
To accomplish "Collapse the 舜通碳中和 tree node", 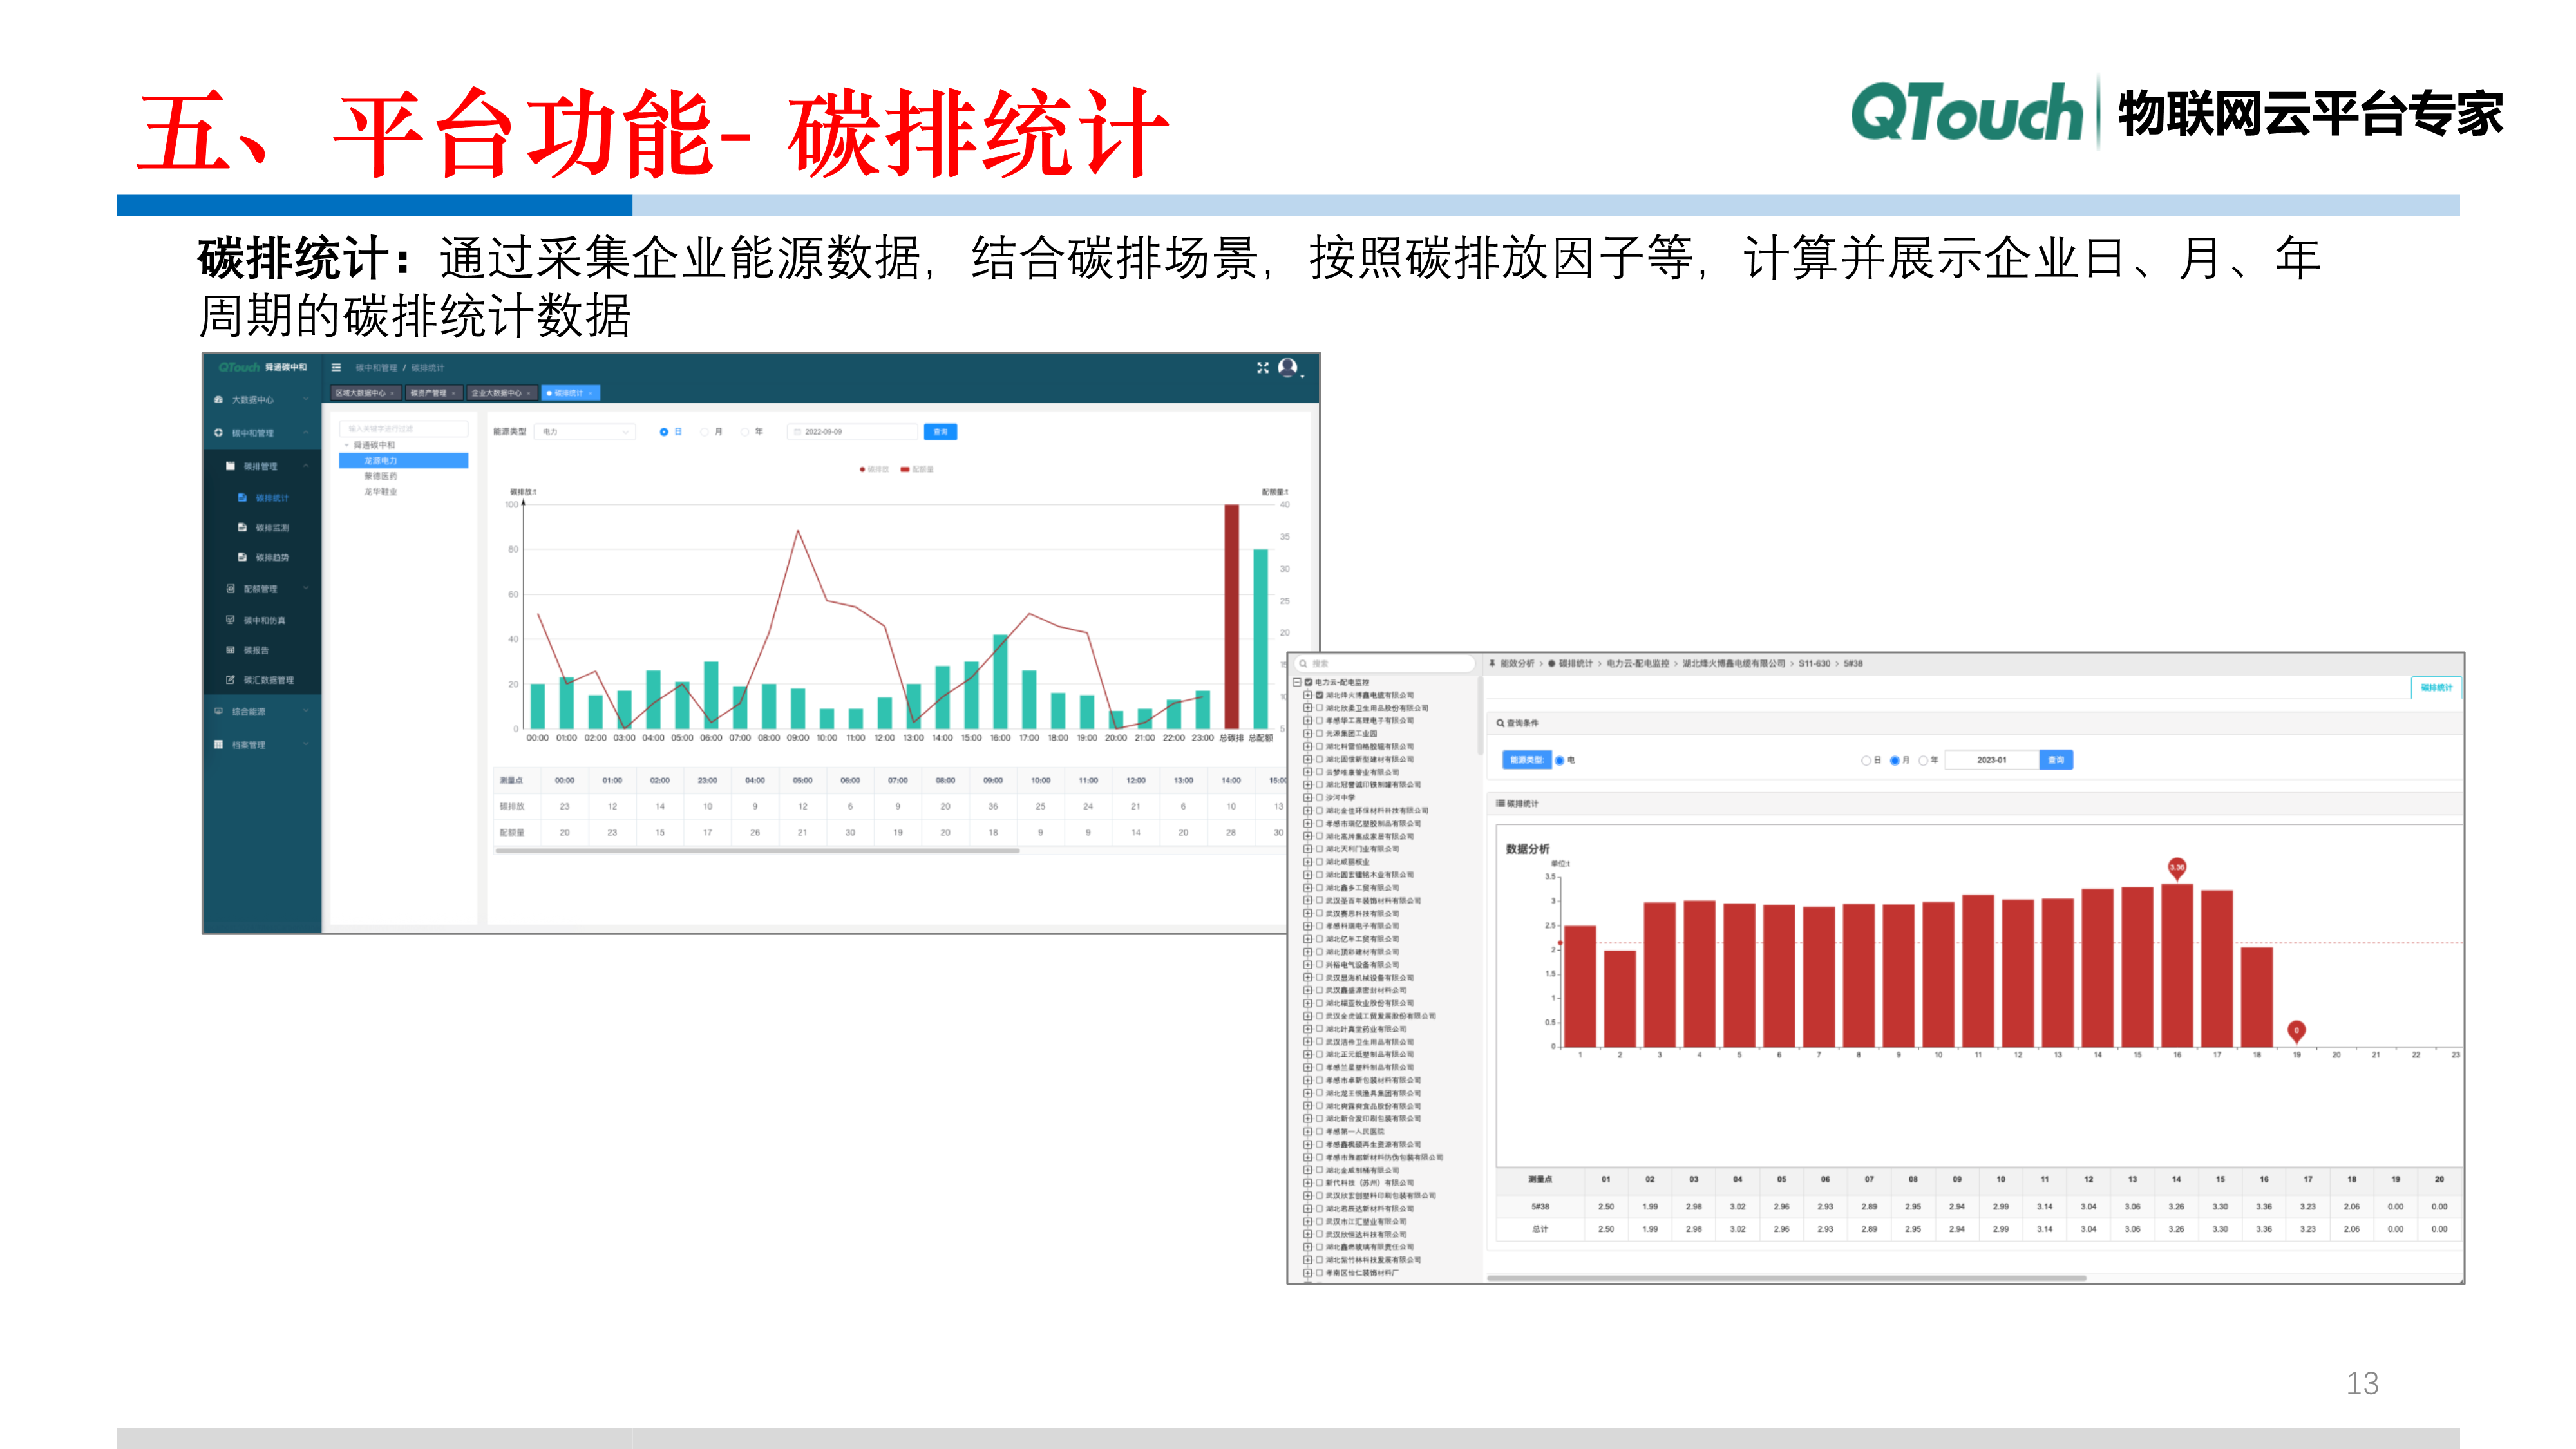I will click(x=346, y=445).
